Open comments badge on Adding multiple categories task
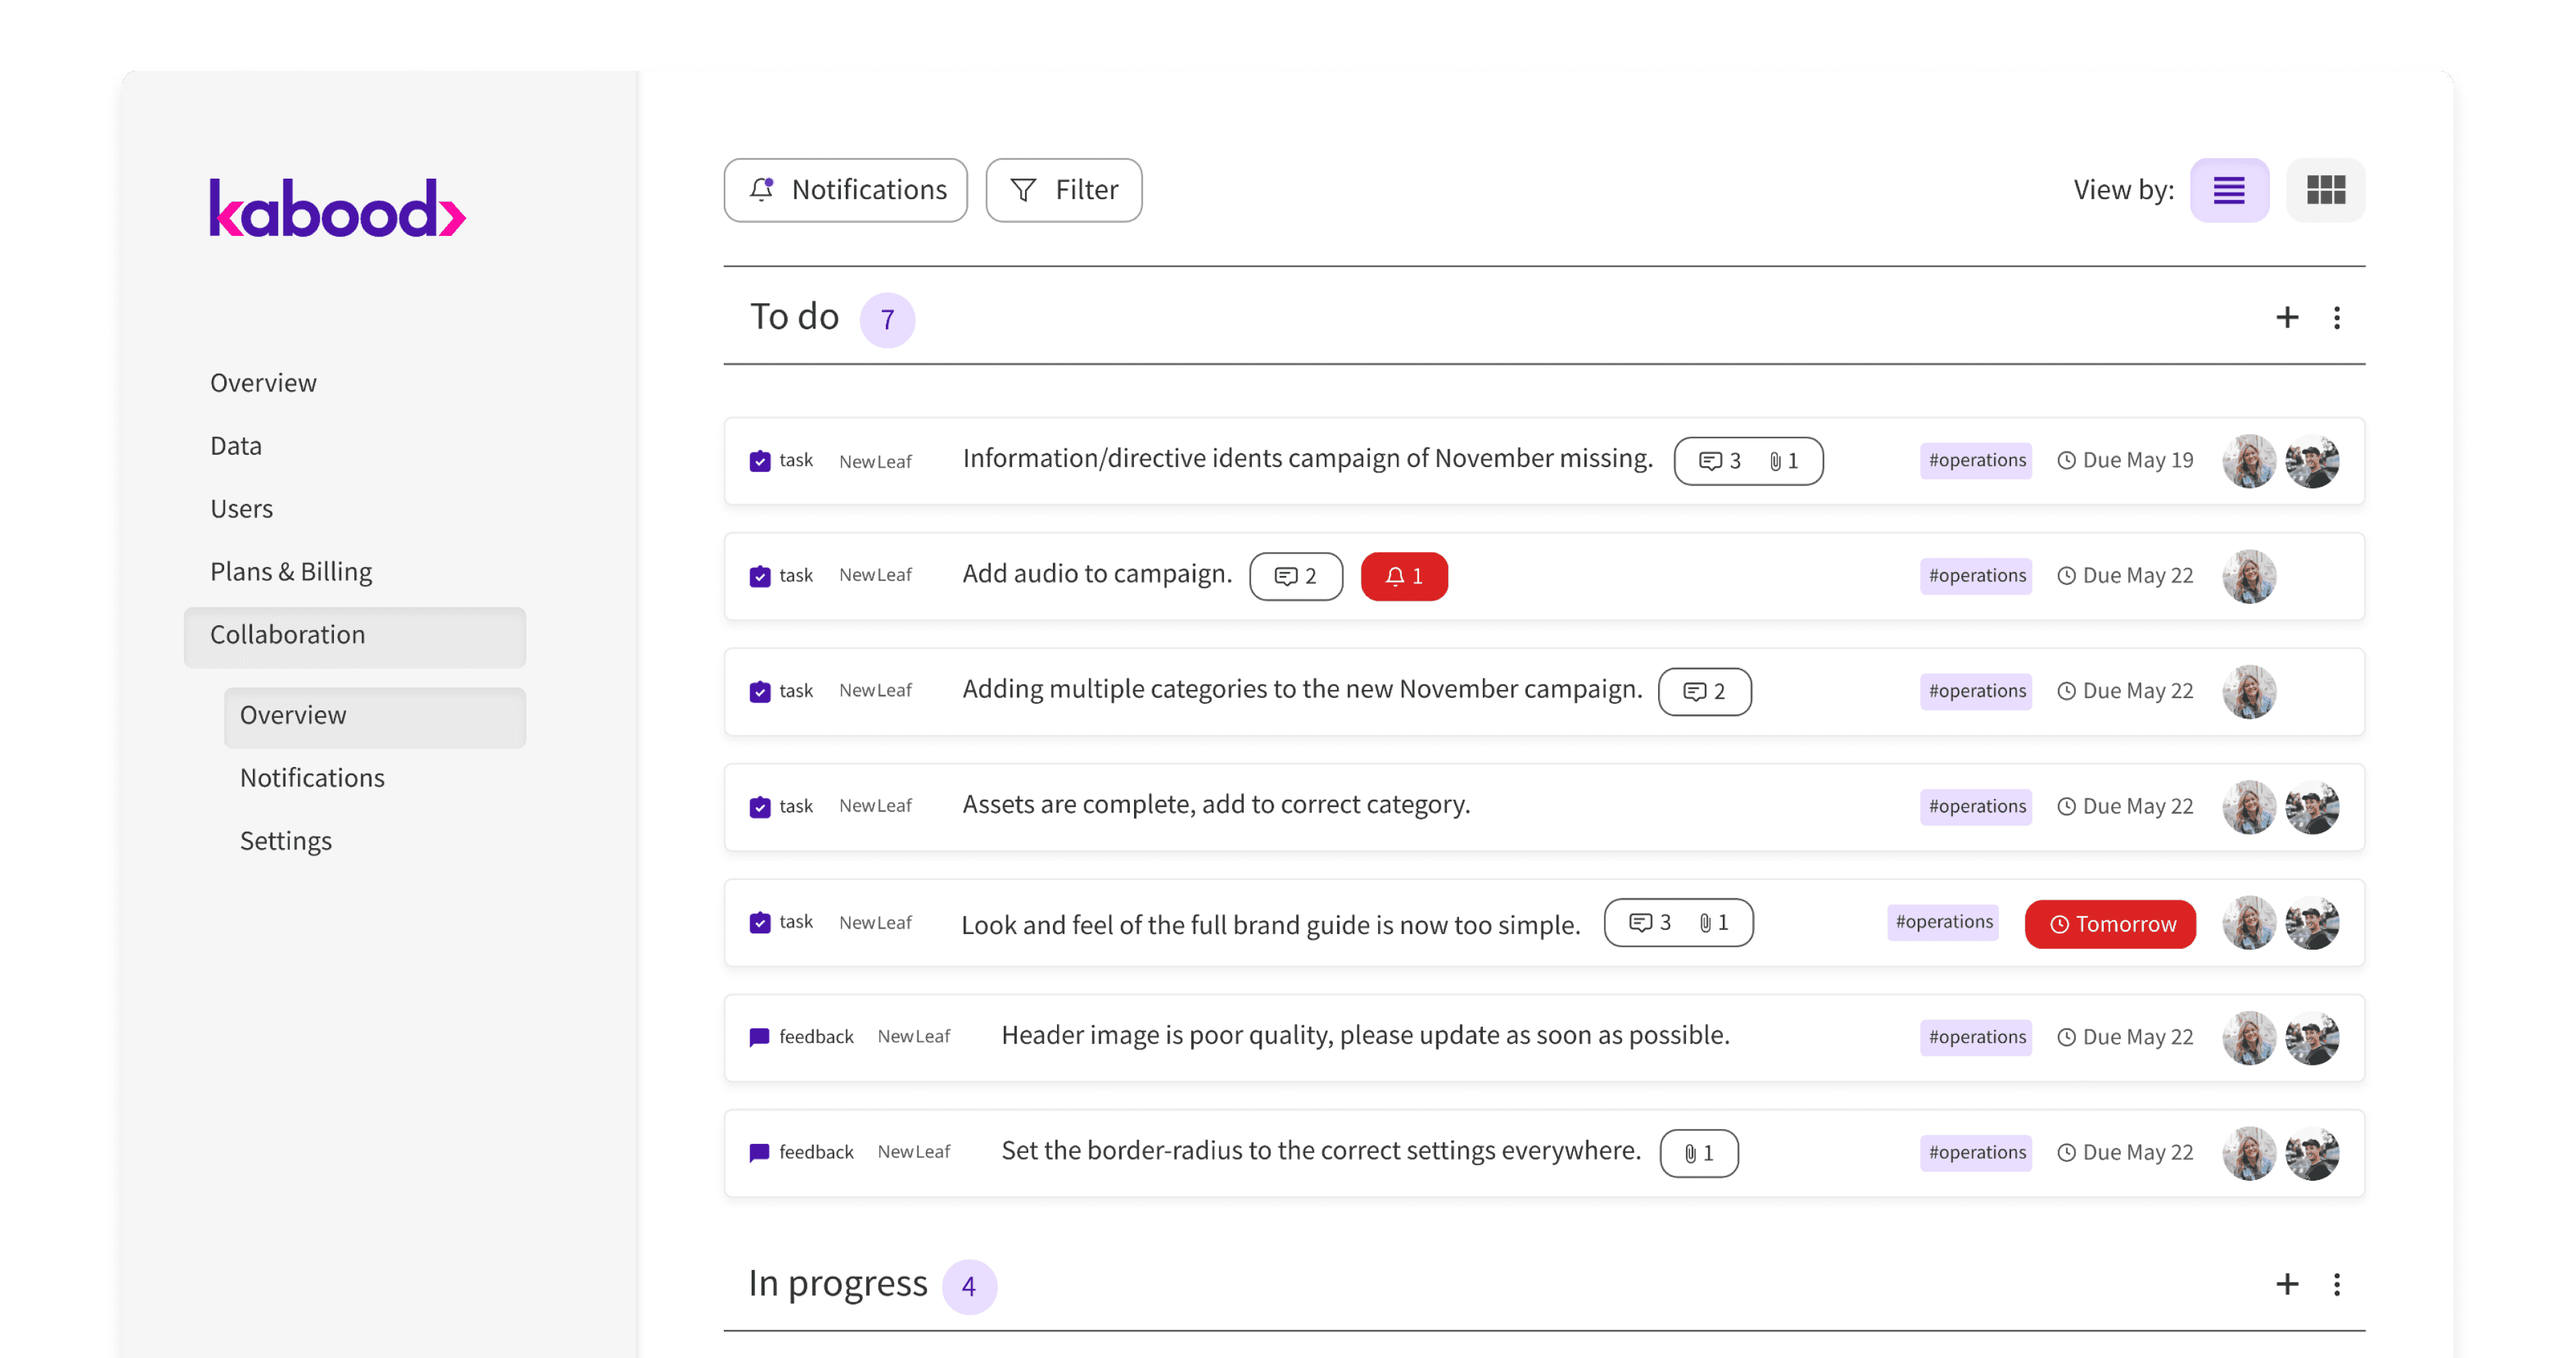This screenshot has height=1358, width=2576. 1704,692
